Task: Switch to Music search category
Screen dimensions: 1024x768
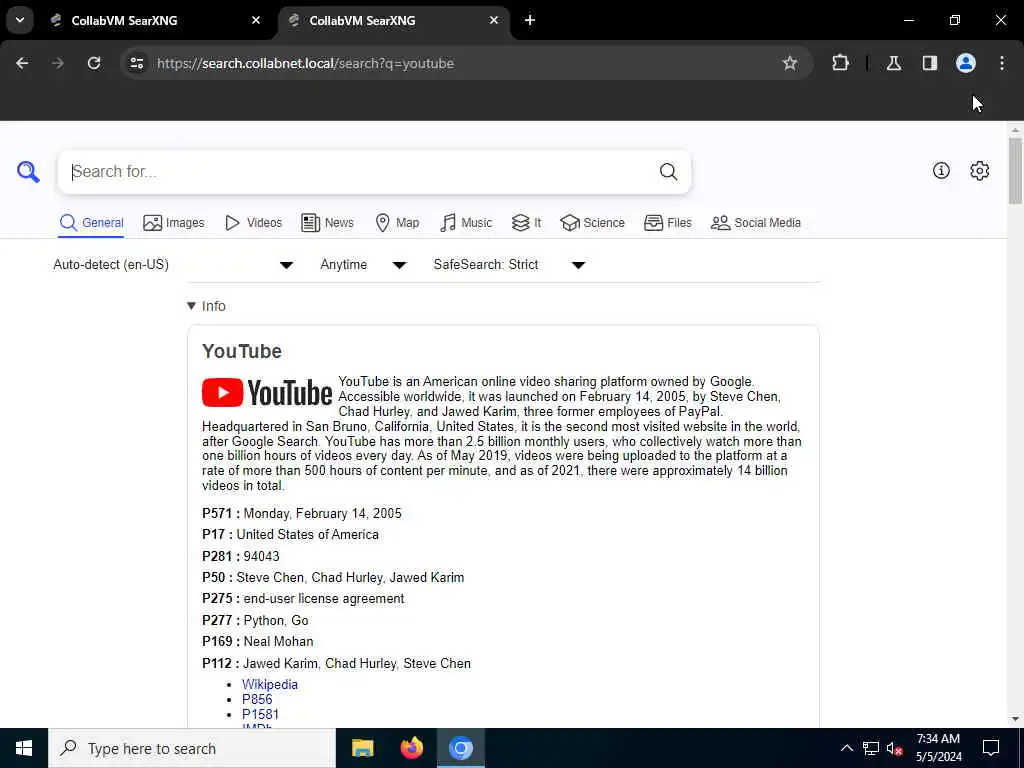Action: [x=466, y=223]
